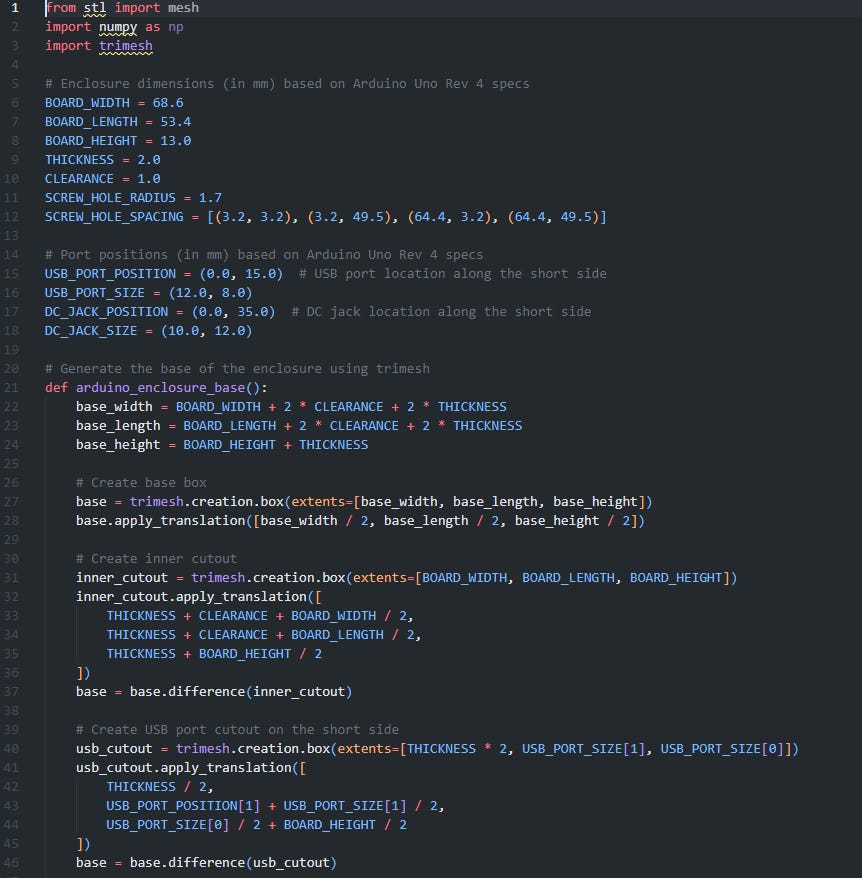
Task: Click 'base.difference(inner_cutout)' on line 37
Action: coord(241,692)
